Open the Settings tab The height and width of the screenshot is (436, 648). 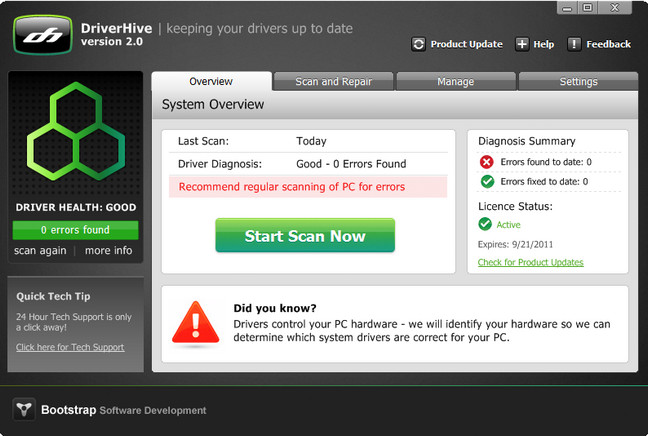pyautogui.click(x=578, y=82)
